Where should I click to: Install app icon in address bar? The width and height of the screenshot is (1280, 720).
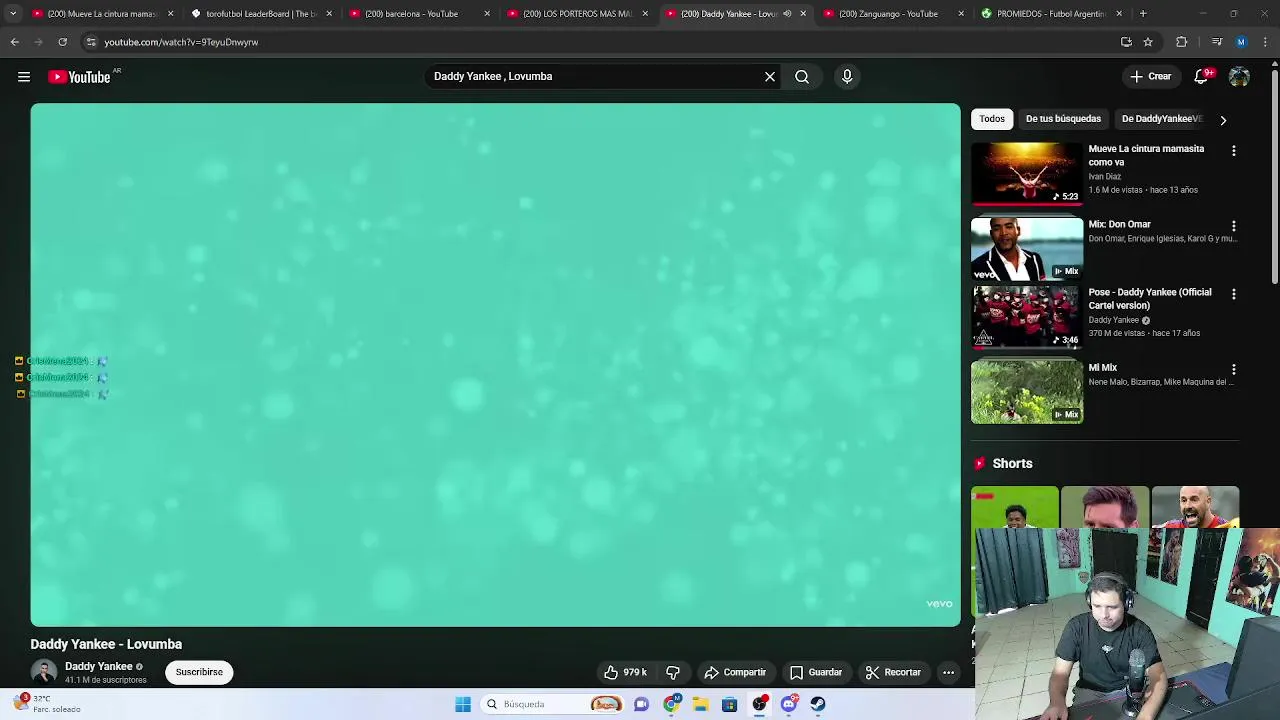pyautogui.click(x=1126, y=42)
